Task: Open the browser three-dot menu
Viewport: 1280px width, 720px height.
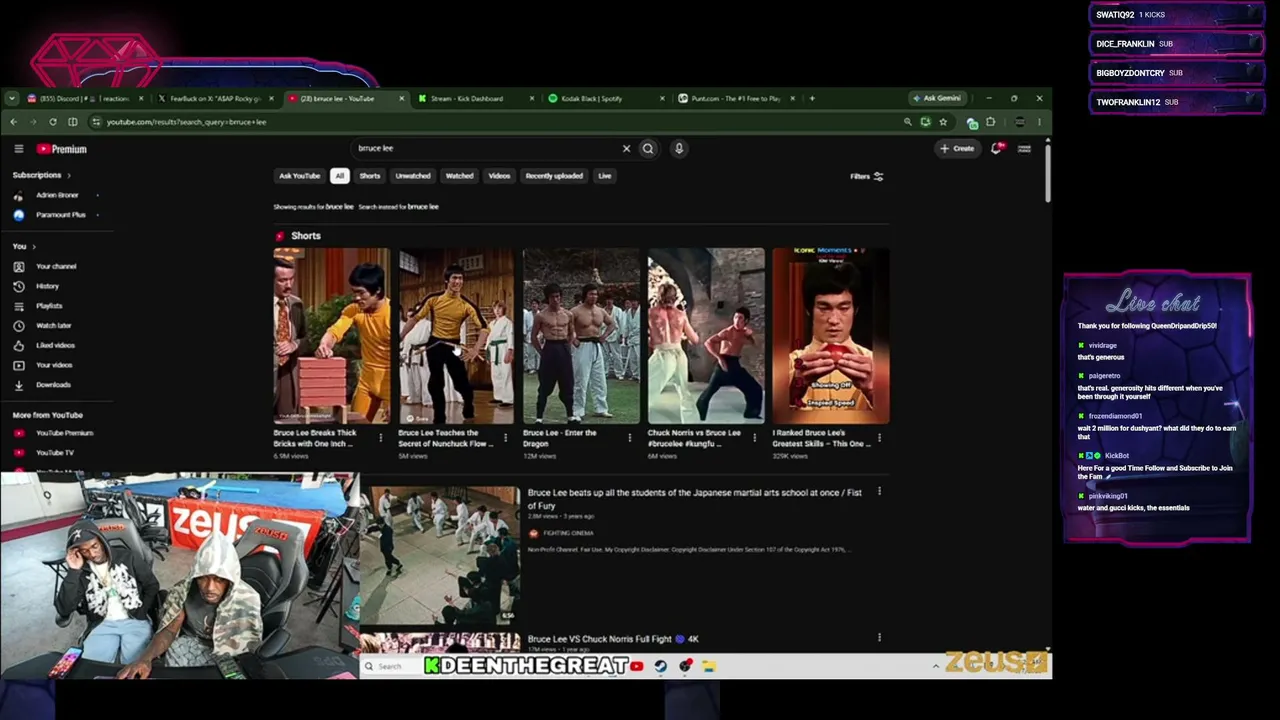Action: click(x=1039, y=122)
